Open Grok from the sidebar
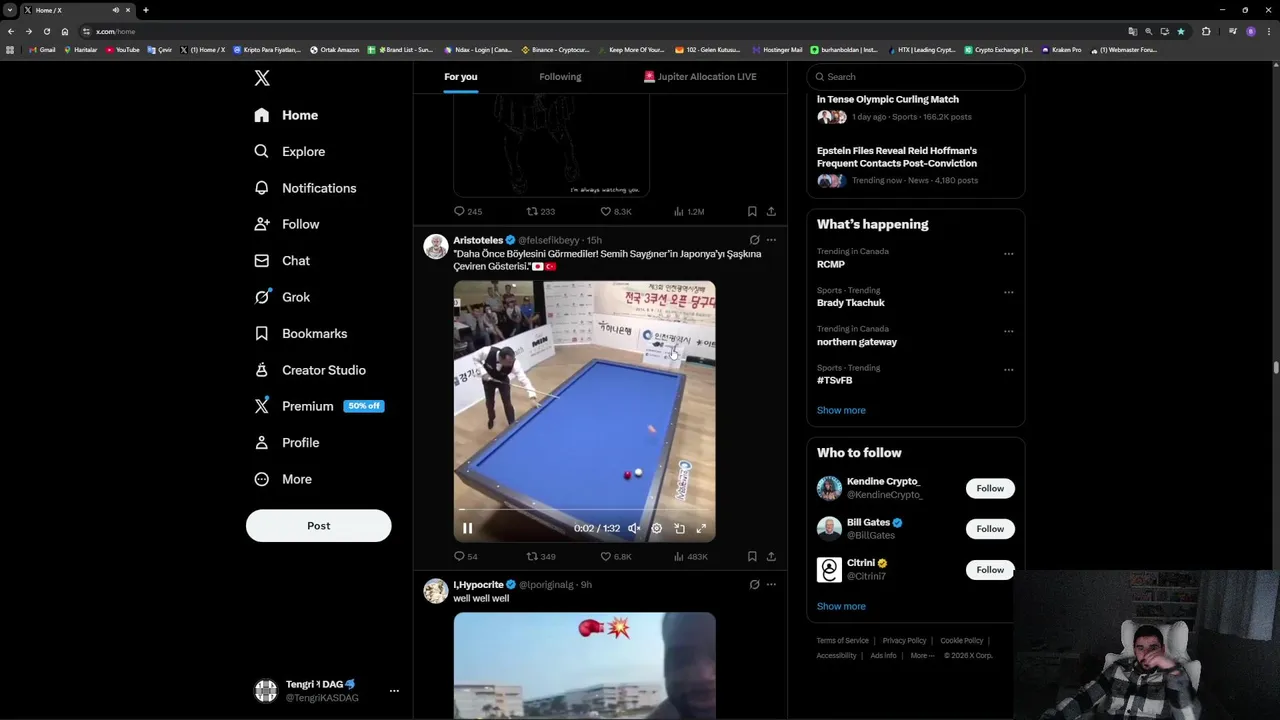The width and height of the screenshot is (1280, 720). 282,297
